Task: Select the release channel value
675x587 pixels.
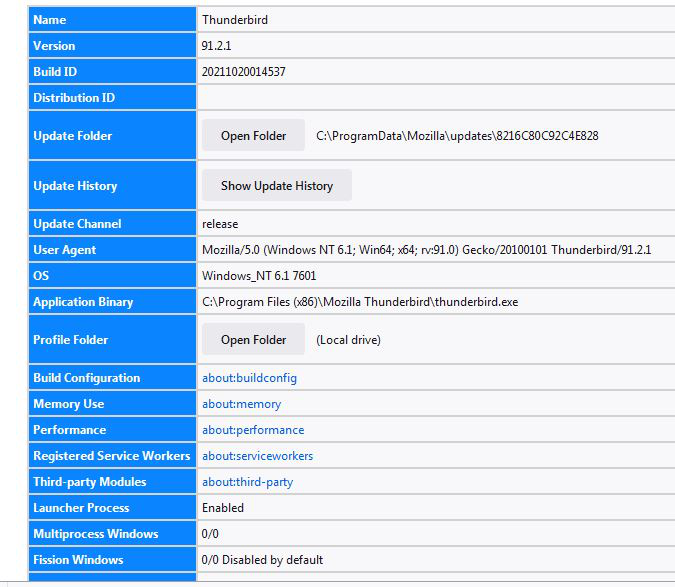Action: [x=220, y=224]
